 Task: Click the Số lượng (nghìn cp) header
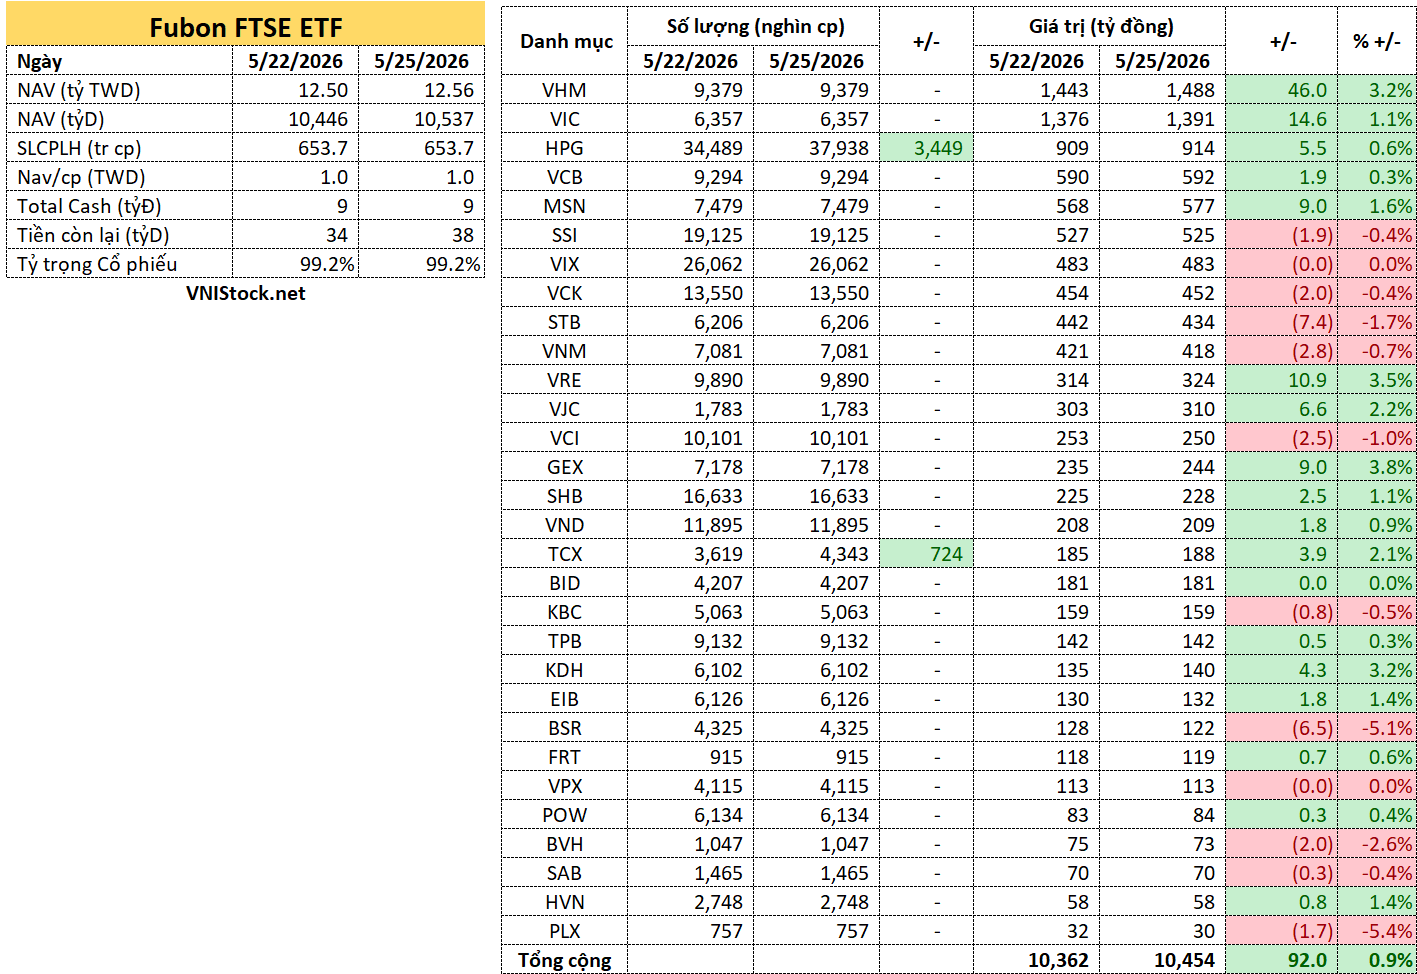[754, 26]
